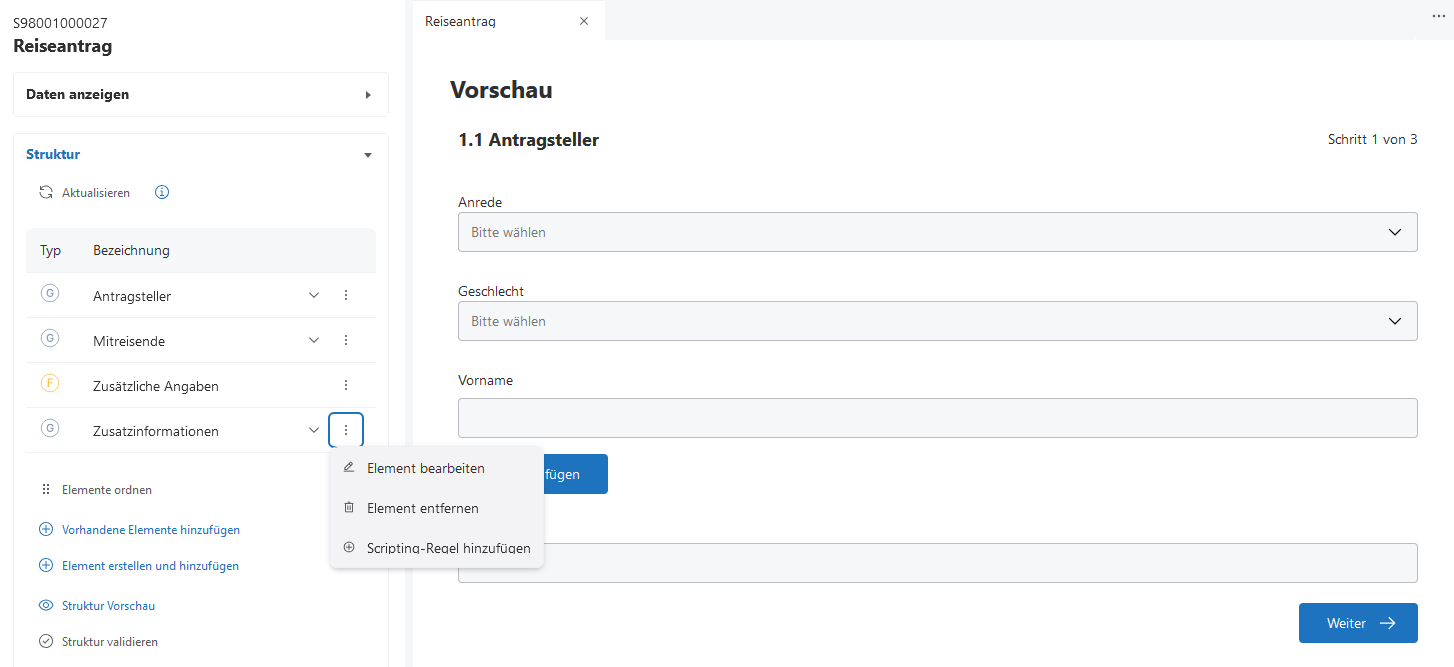
Task: Open three-dot menu for Mitreisende row
Action: 346,340
